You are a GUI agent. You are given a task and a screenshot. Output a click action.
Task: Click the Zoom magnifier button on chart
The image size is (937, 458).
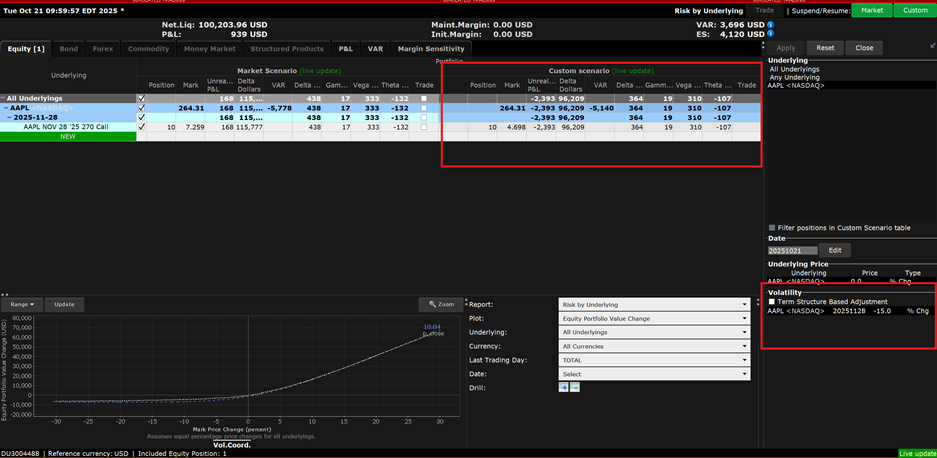tap(440, 304)
